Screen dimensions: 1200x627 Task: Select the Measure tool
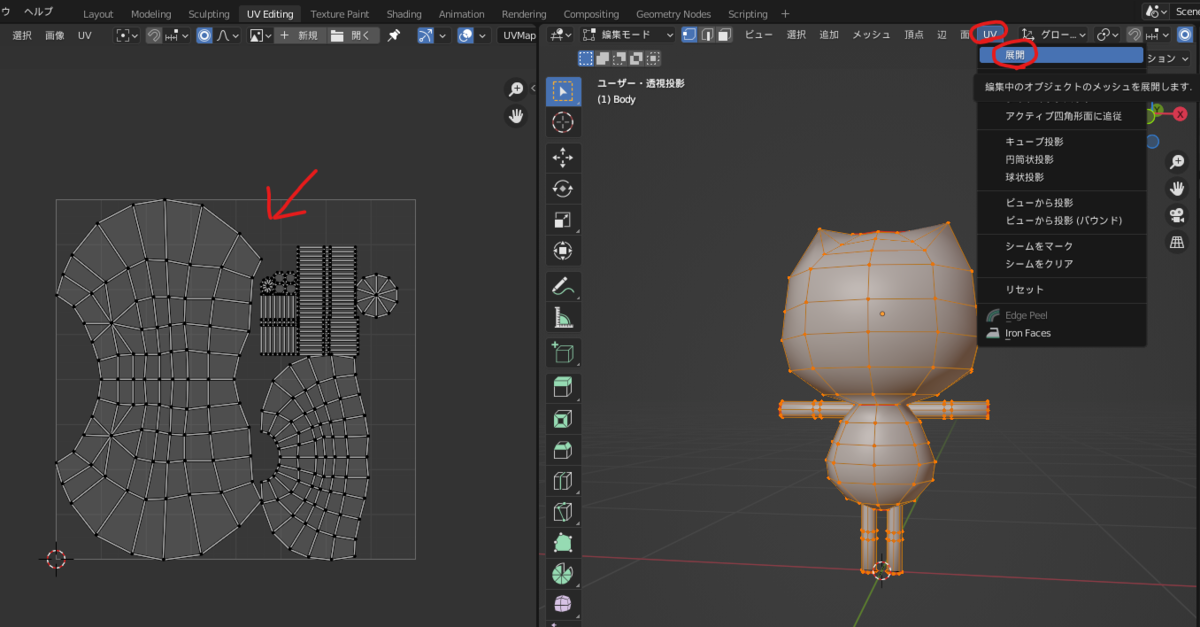[563, 317]
